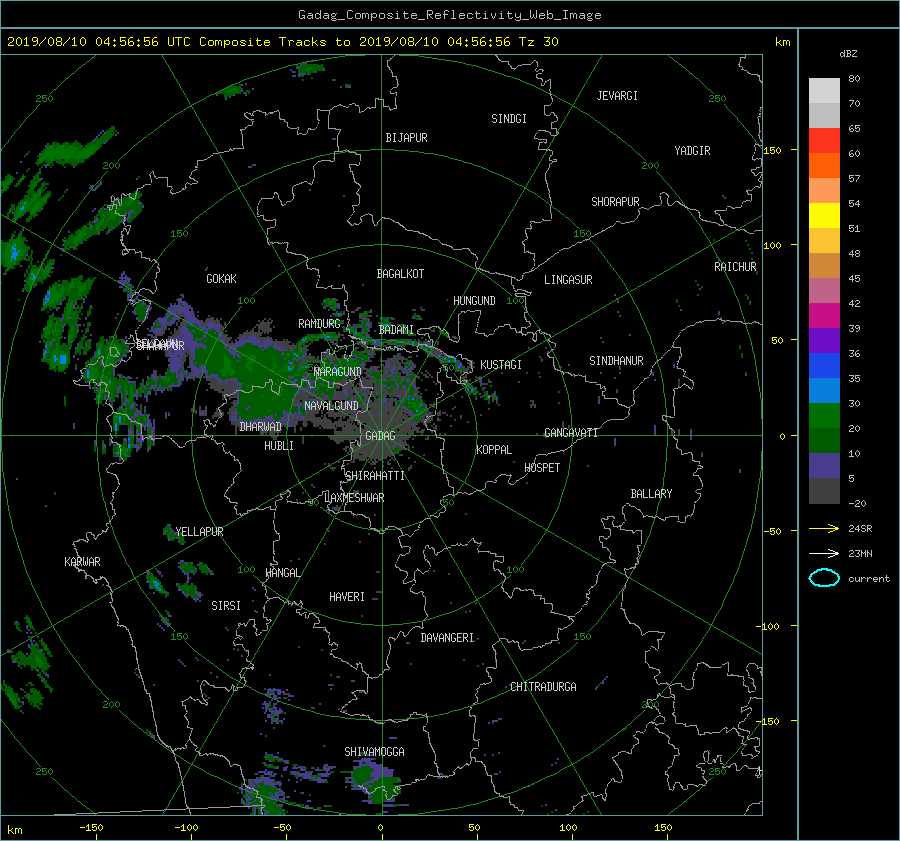
Task: Select the SIRSI city label
Action: 226,606
